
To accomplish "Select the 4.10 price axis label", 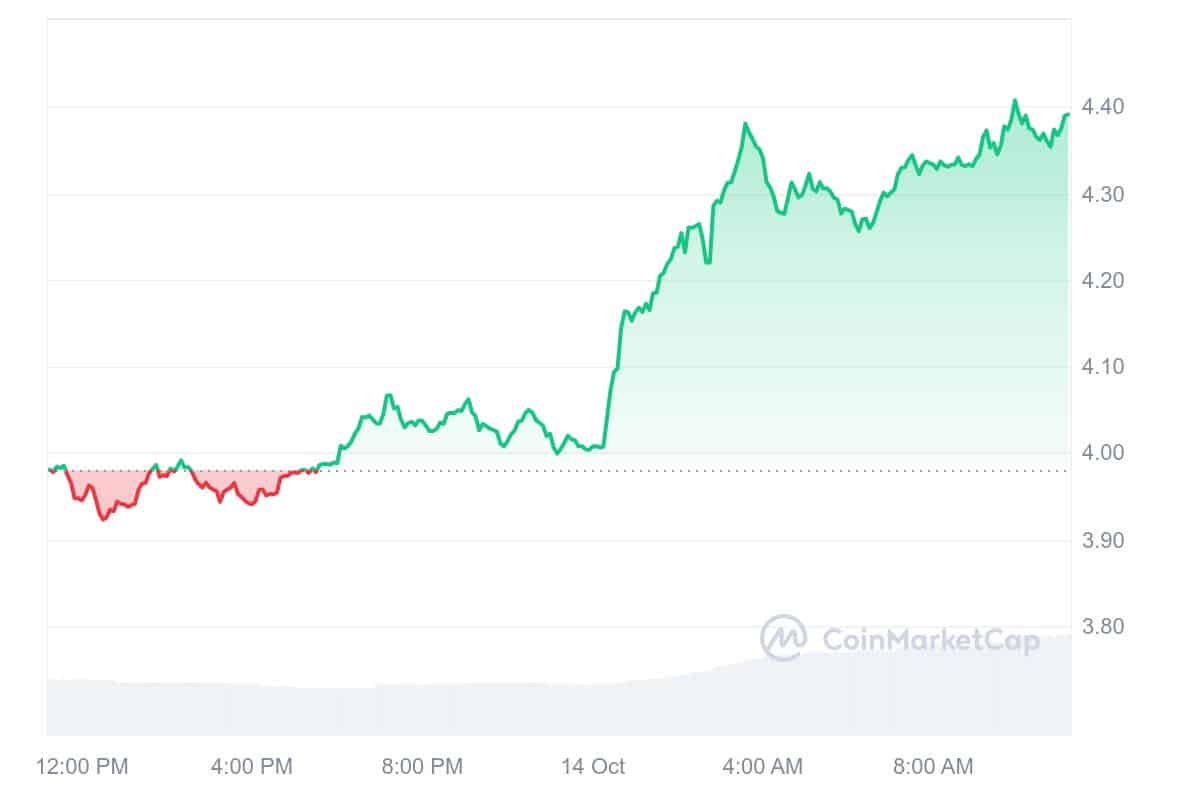I will click(x=1105, y=367).
